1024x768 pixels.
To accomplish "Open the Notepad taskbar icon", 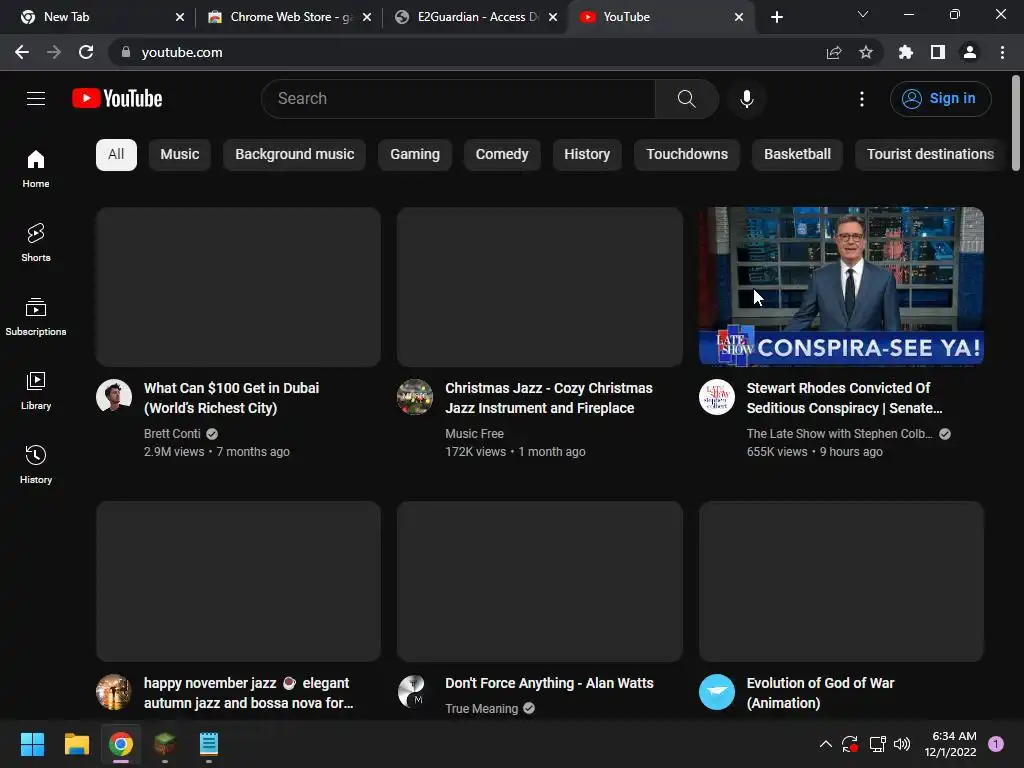I will coord(208,744).
